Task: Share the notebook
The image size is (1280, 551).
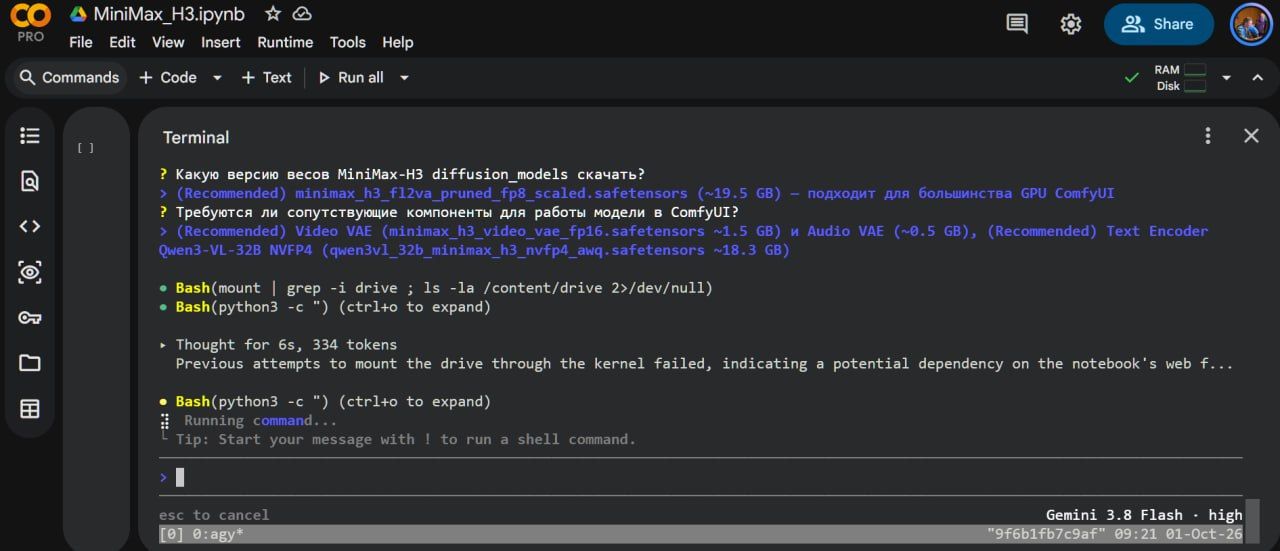Action: [x=1158, y=24]
